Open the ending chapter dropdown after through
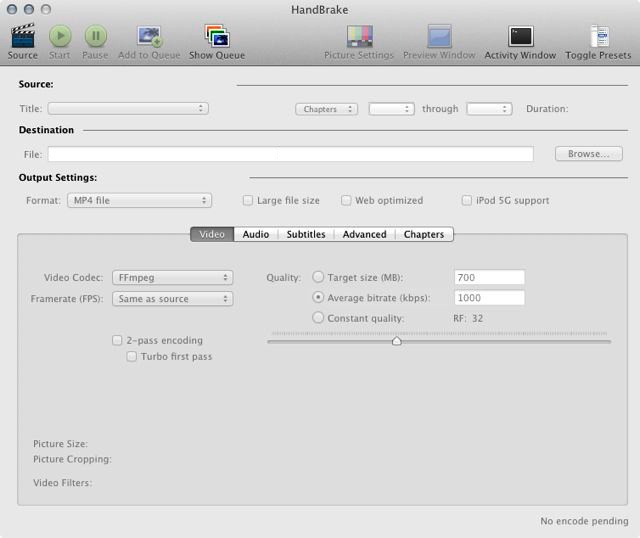 click(x=489, y=109)
